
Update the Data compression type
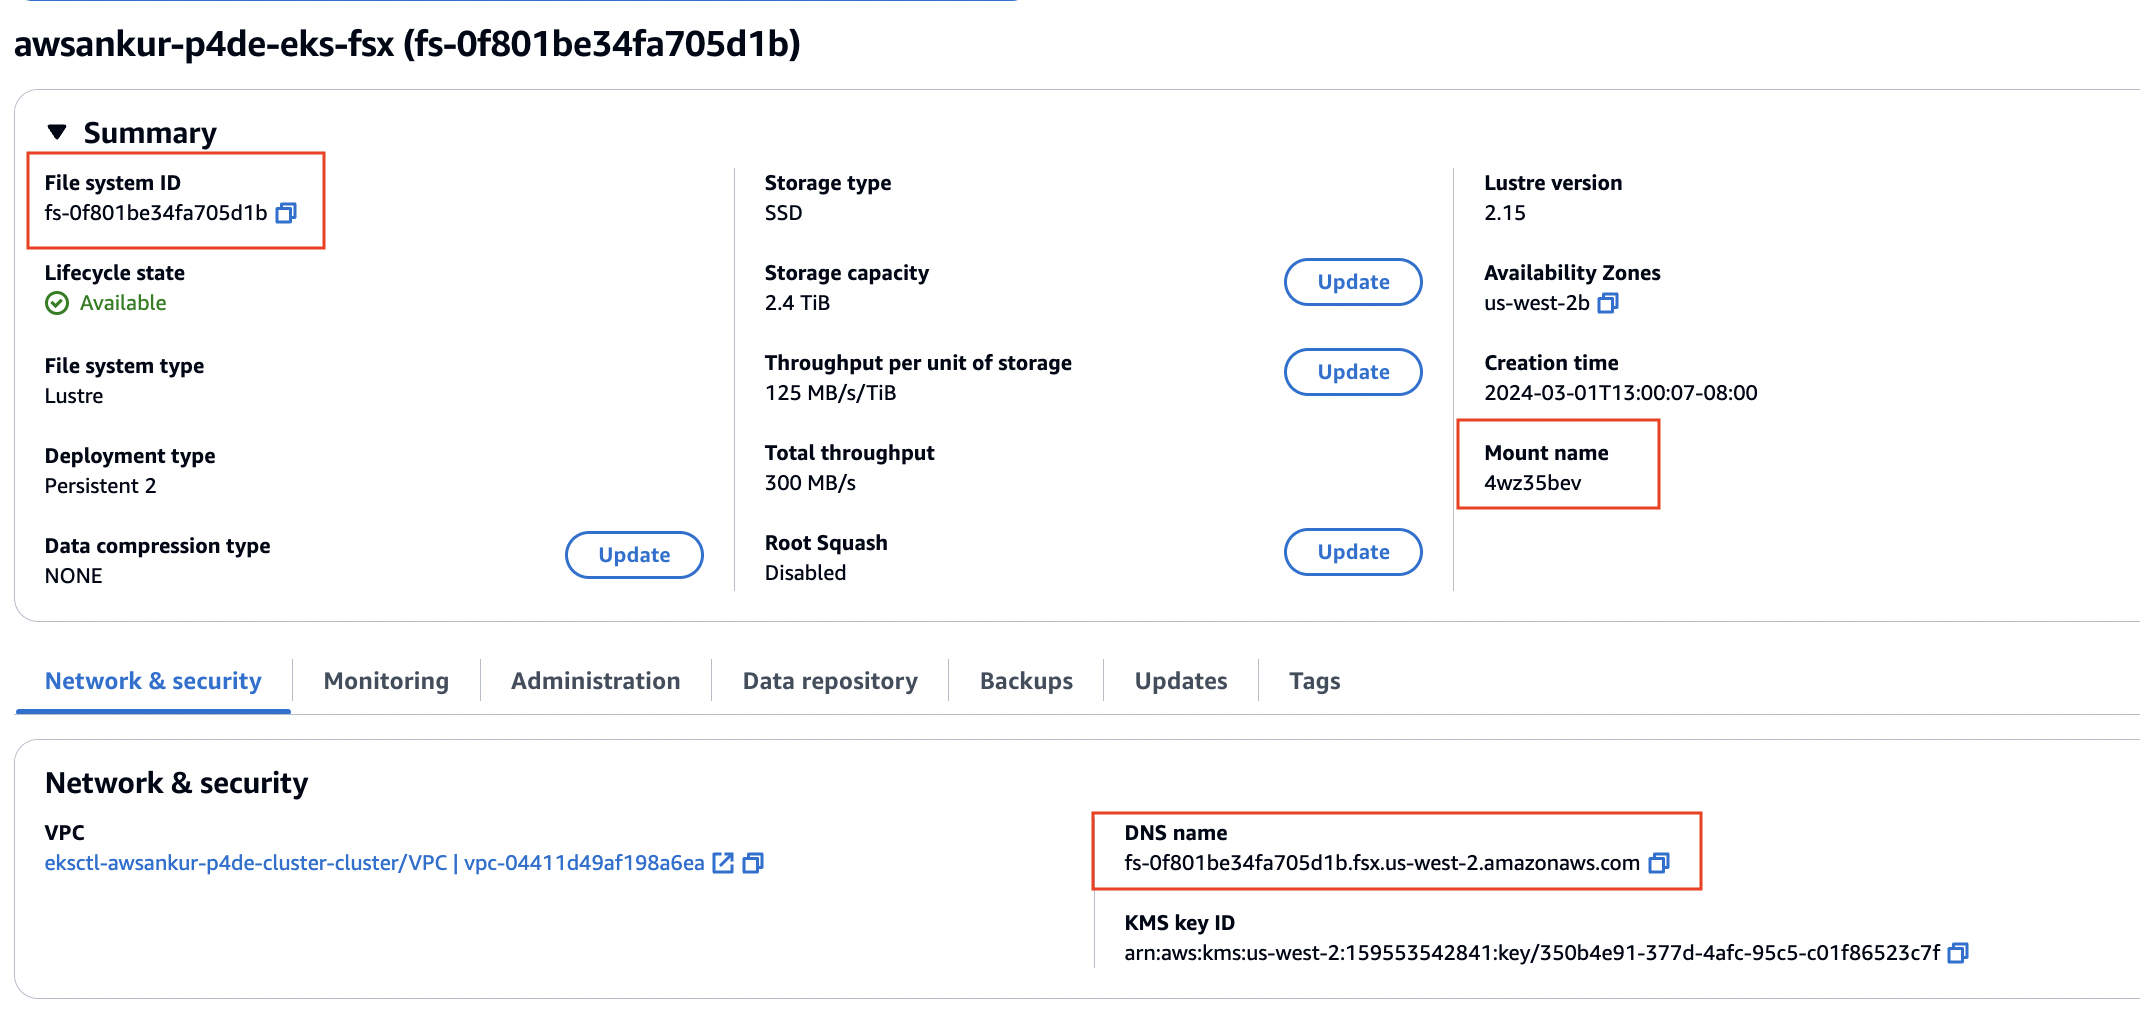pyautogui.click(x=634, y=555)
